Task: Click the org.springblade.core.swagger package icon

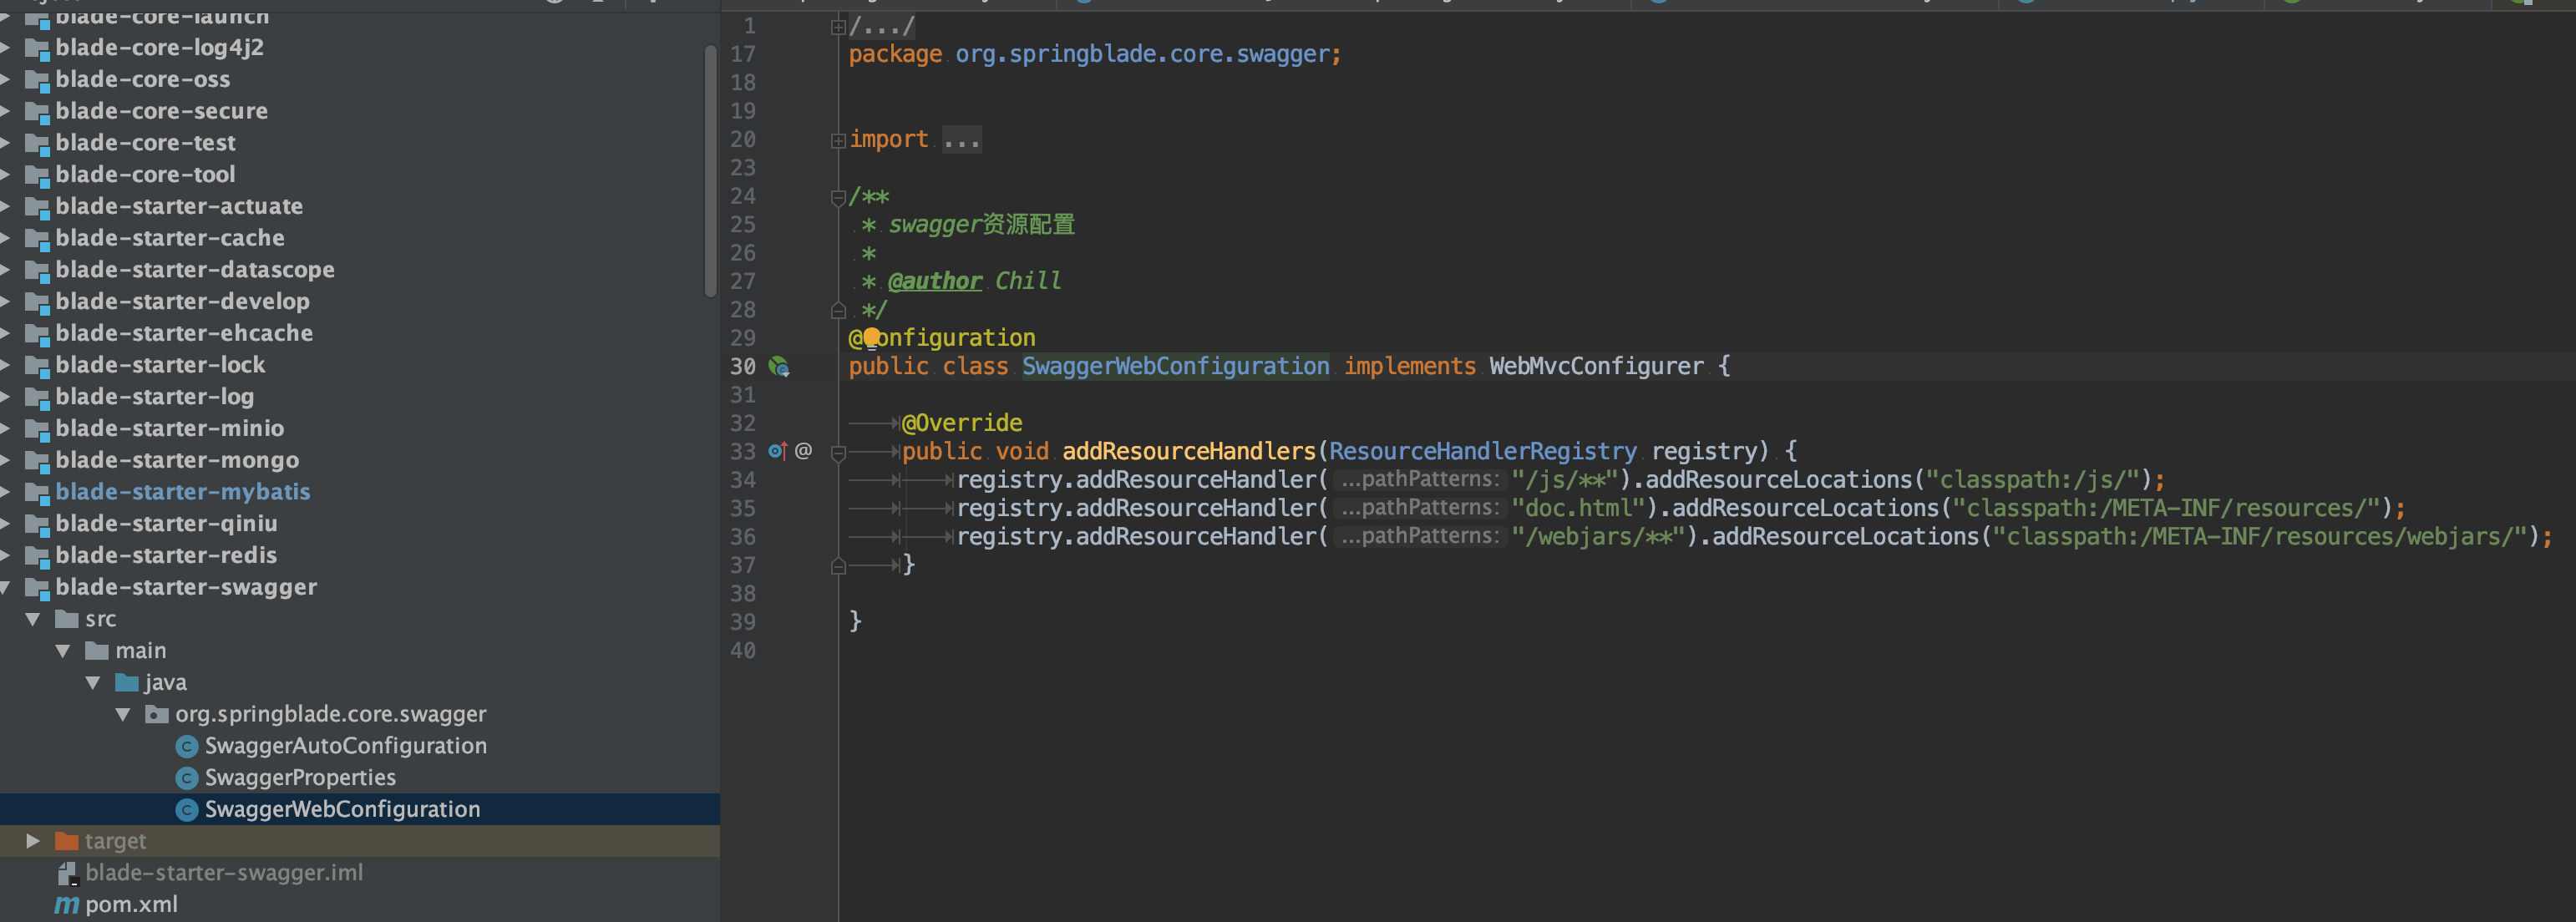Action: (x=157, y=714)
